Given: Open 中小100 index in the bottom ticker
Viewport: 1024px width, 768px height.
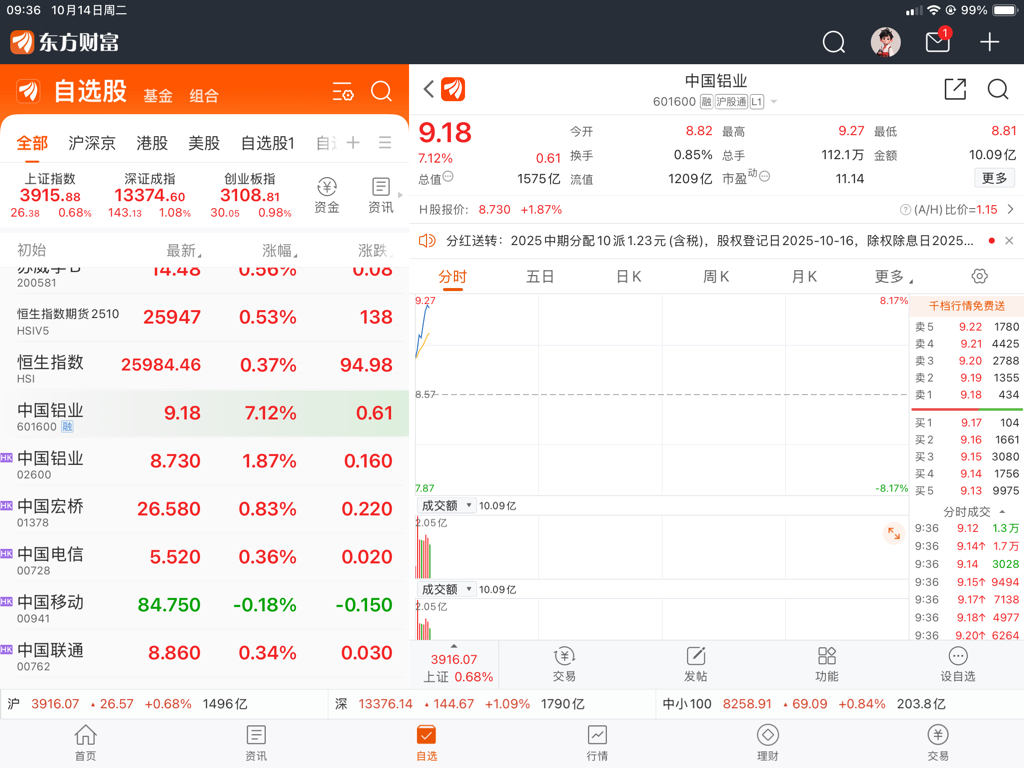Looking at the screenshot, I should click(x=803, y=704).
